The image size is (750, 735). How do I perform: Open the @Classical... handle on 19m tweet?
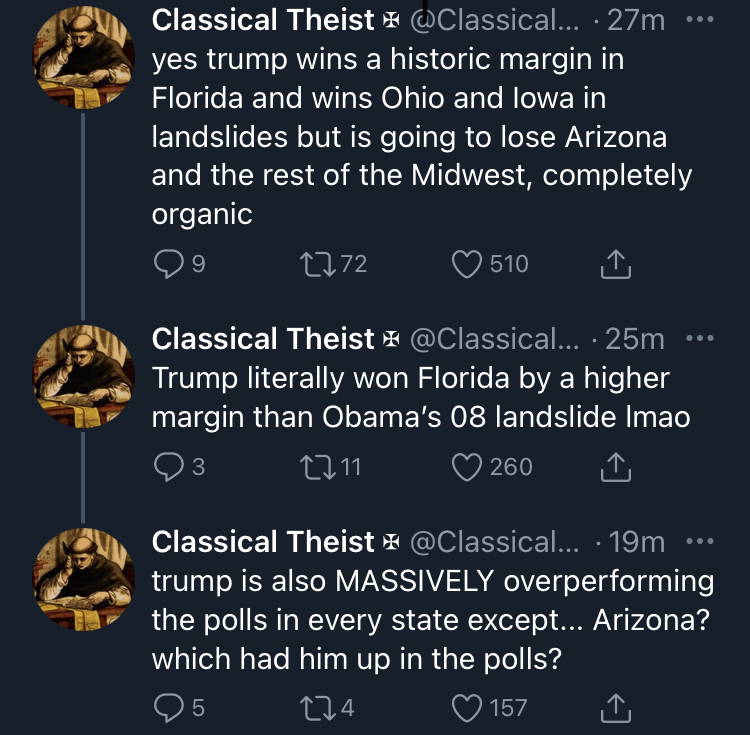coord(494,542)
